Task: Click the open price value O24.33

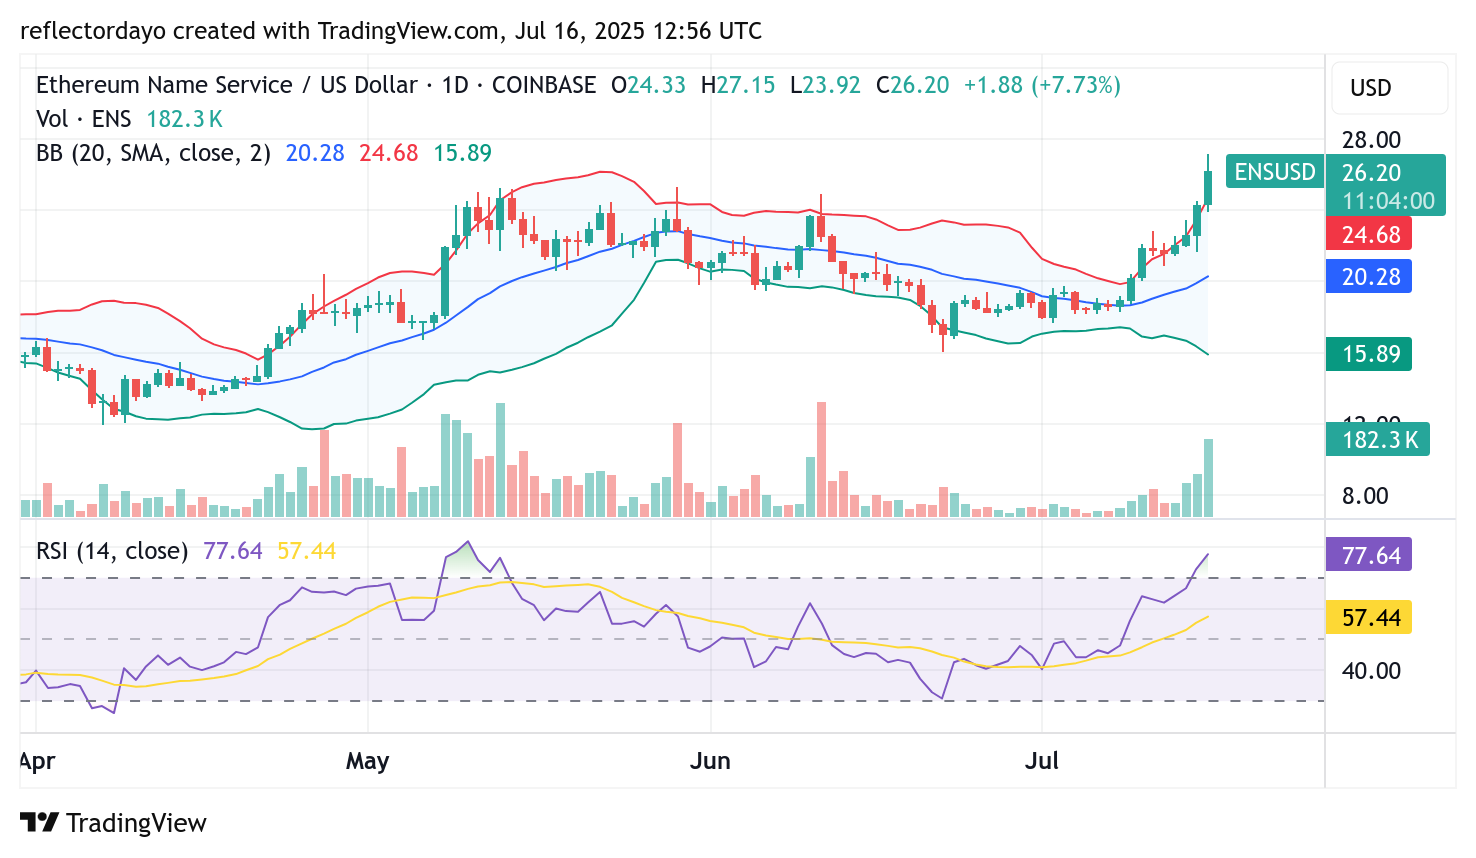Action: tap(649, 85)
